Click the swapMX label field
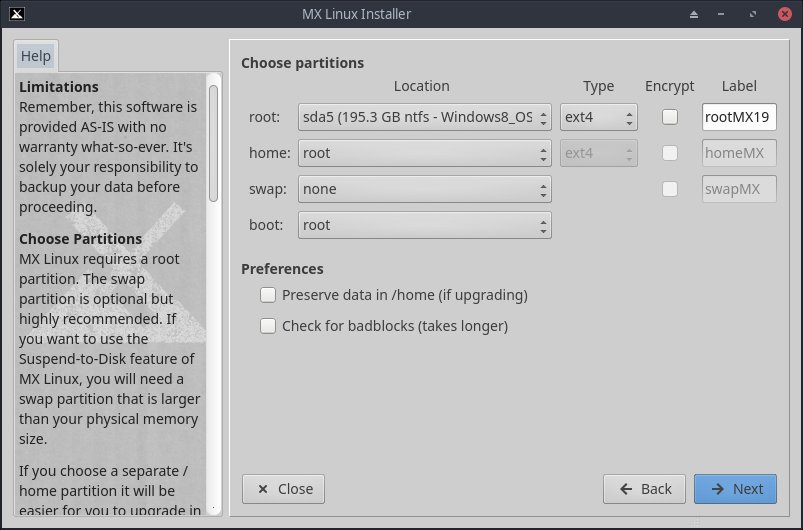Screen dimensions: 803x530 (x=739, y=189)
